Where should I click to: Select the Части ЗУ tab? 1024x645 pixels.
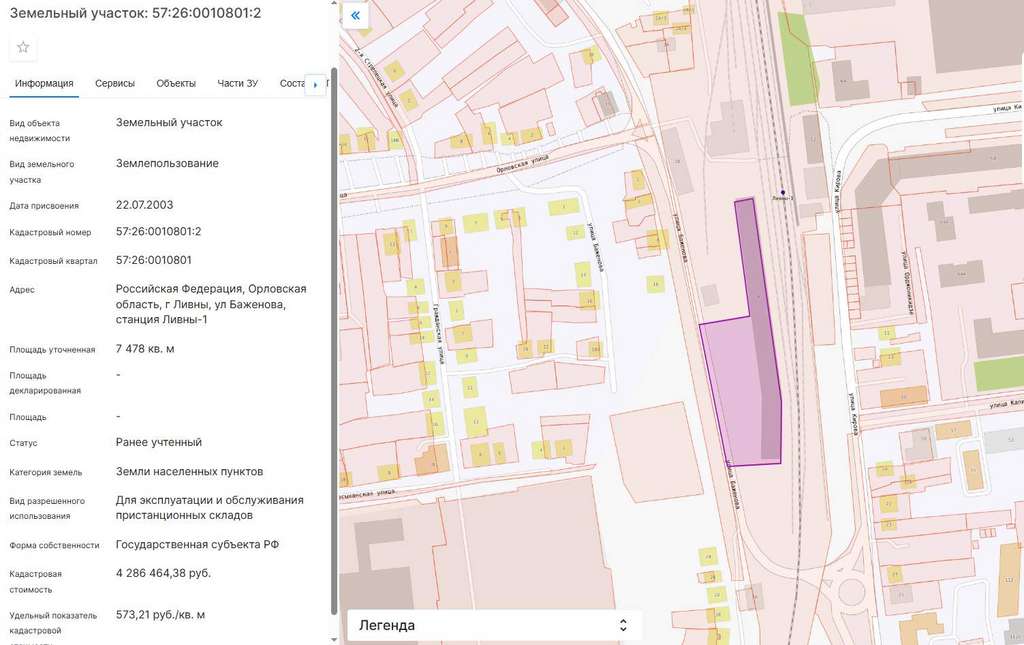(x=238, y=83)
